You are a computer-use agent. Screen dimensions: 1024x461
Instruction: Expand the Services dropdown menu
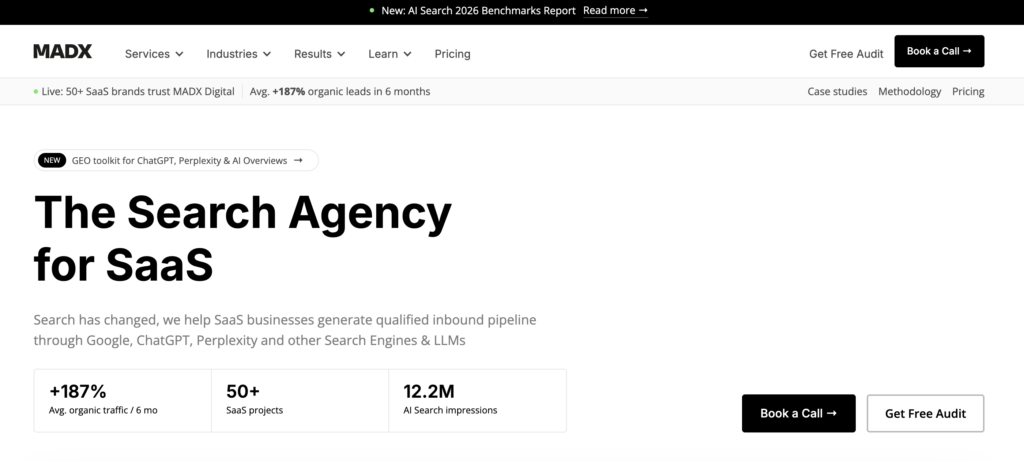(154, 54)
